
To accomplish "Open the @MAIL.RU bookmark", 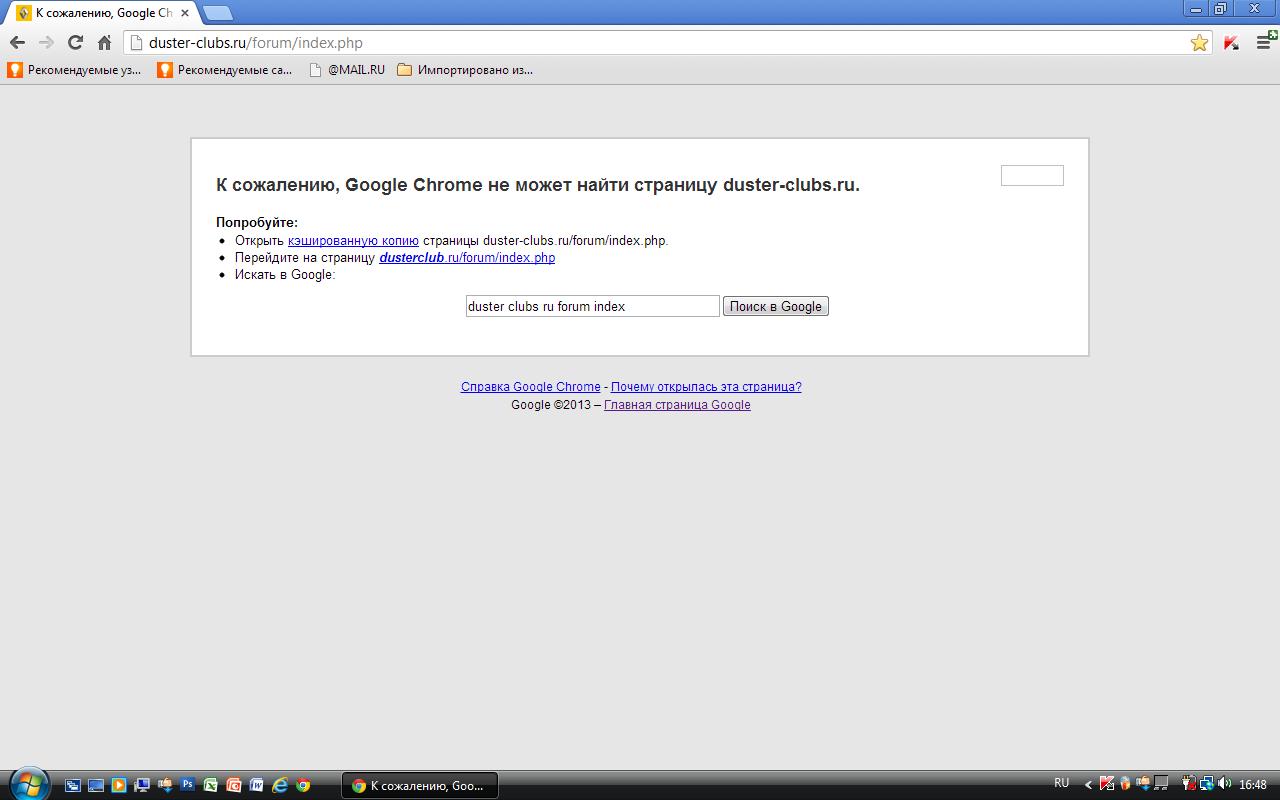I will 347,70.
